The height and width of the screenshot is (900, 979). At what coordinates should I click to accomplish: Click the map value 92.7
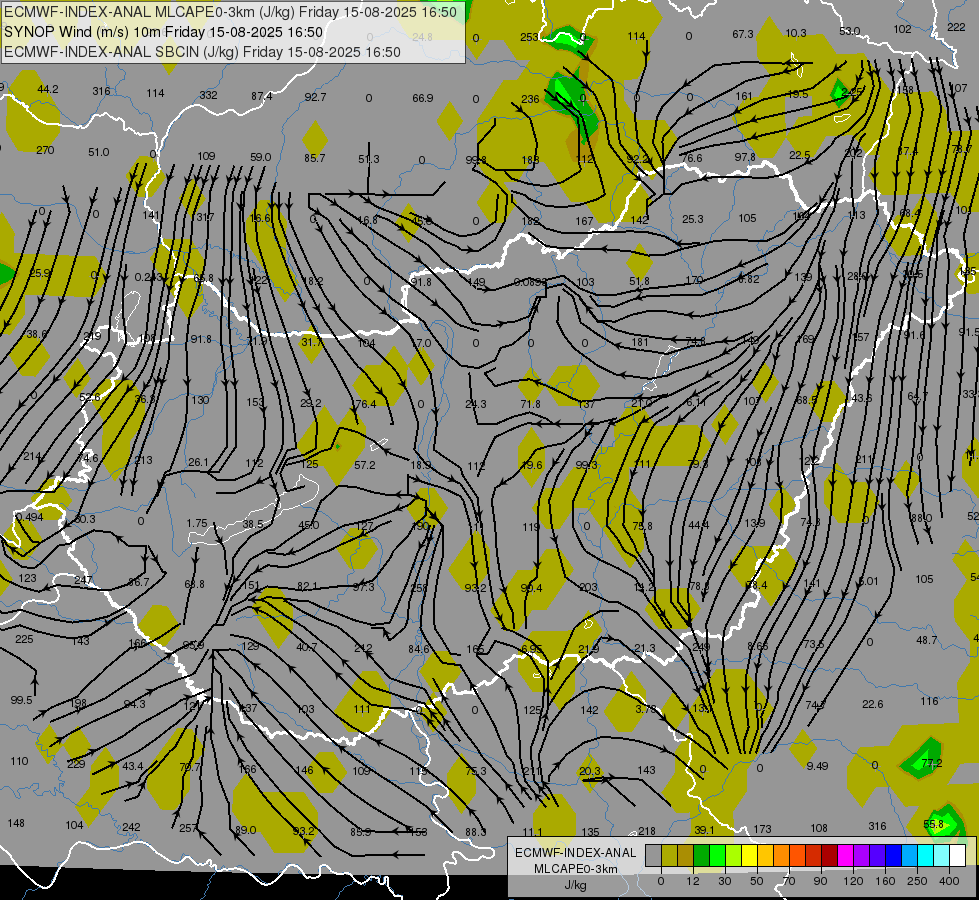click(x=315, y=97)
